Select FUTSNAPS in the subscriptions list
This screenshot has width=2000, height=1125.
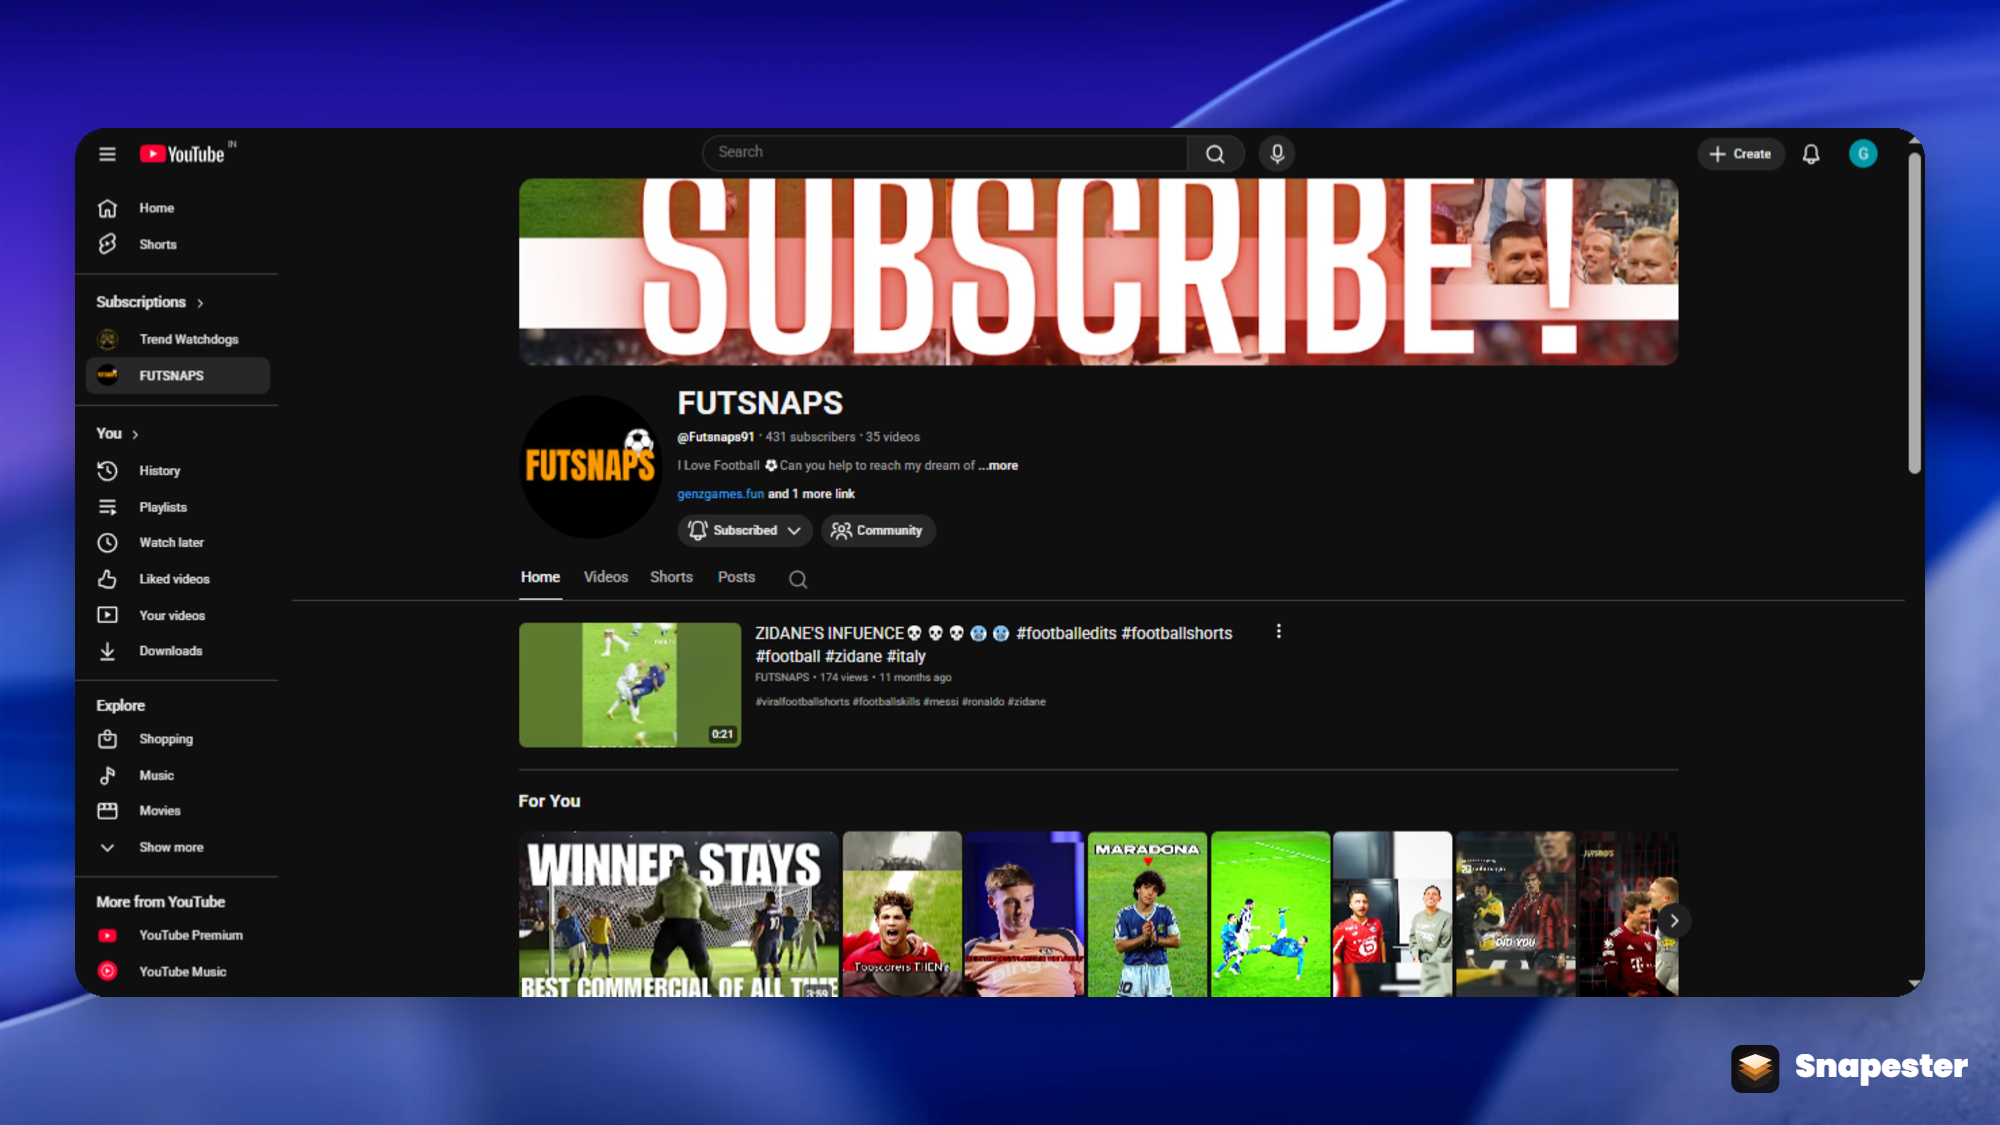click(x=178, y=376)
